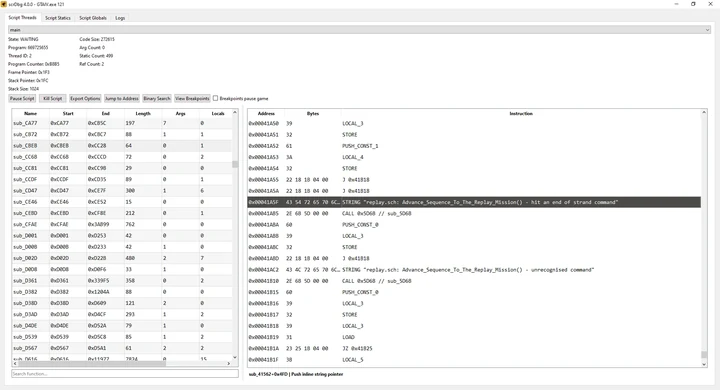Select the sub_CD47 function row
This screenshot has width=720, height=390.
pos(122,191)
